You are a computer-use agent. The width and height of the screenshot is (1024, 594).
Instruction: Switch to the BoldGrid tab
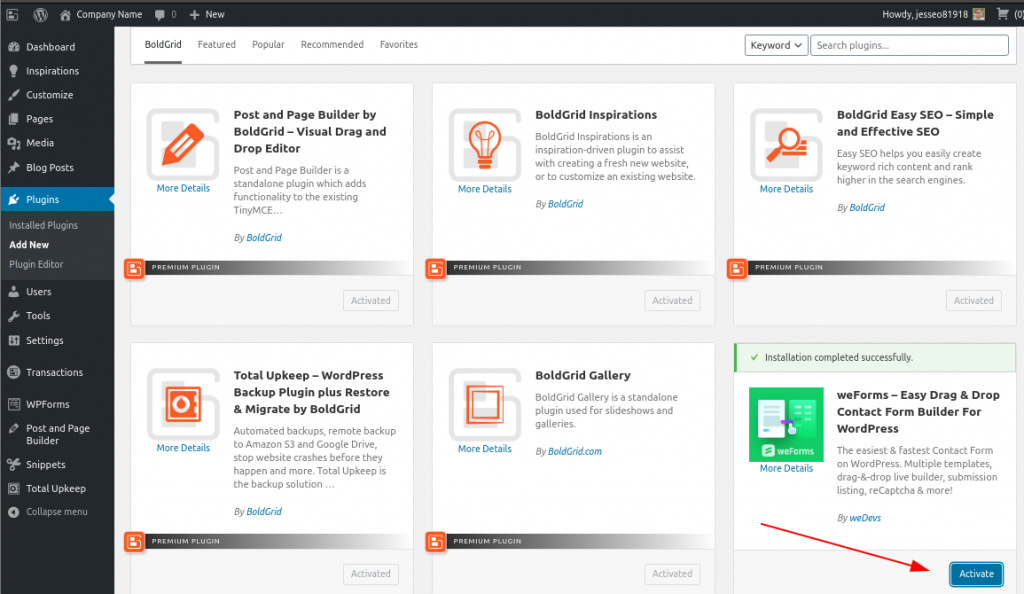tap(163, 44)
